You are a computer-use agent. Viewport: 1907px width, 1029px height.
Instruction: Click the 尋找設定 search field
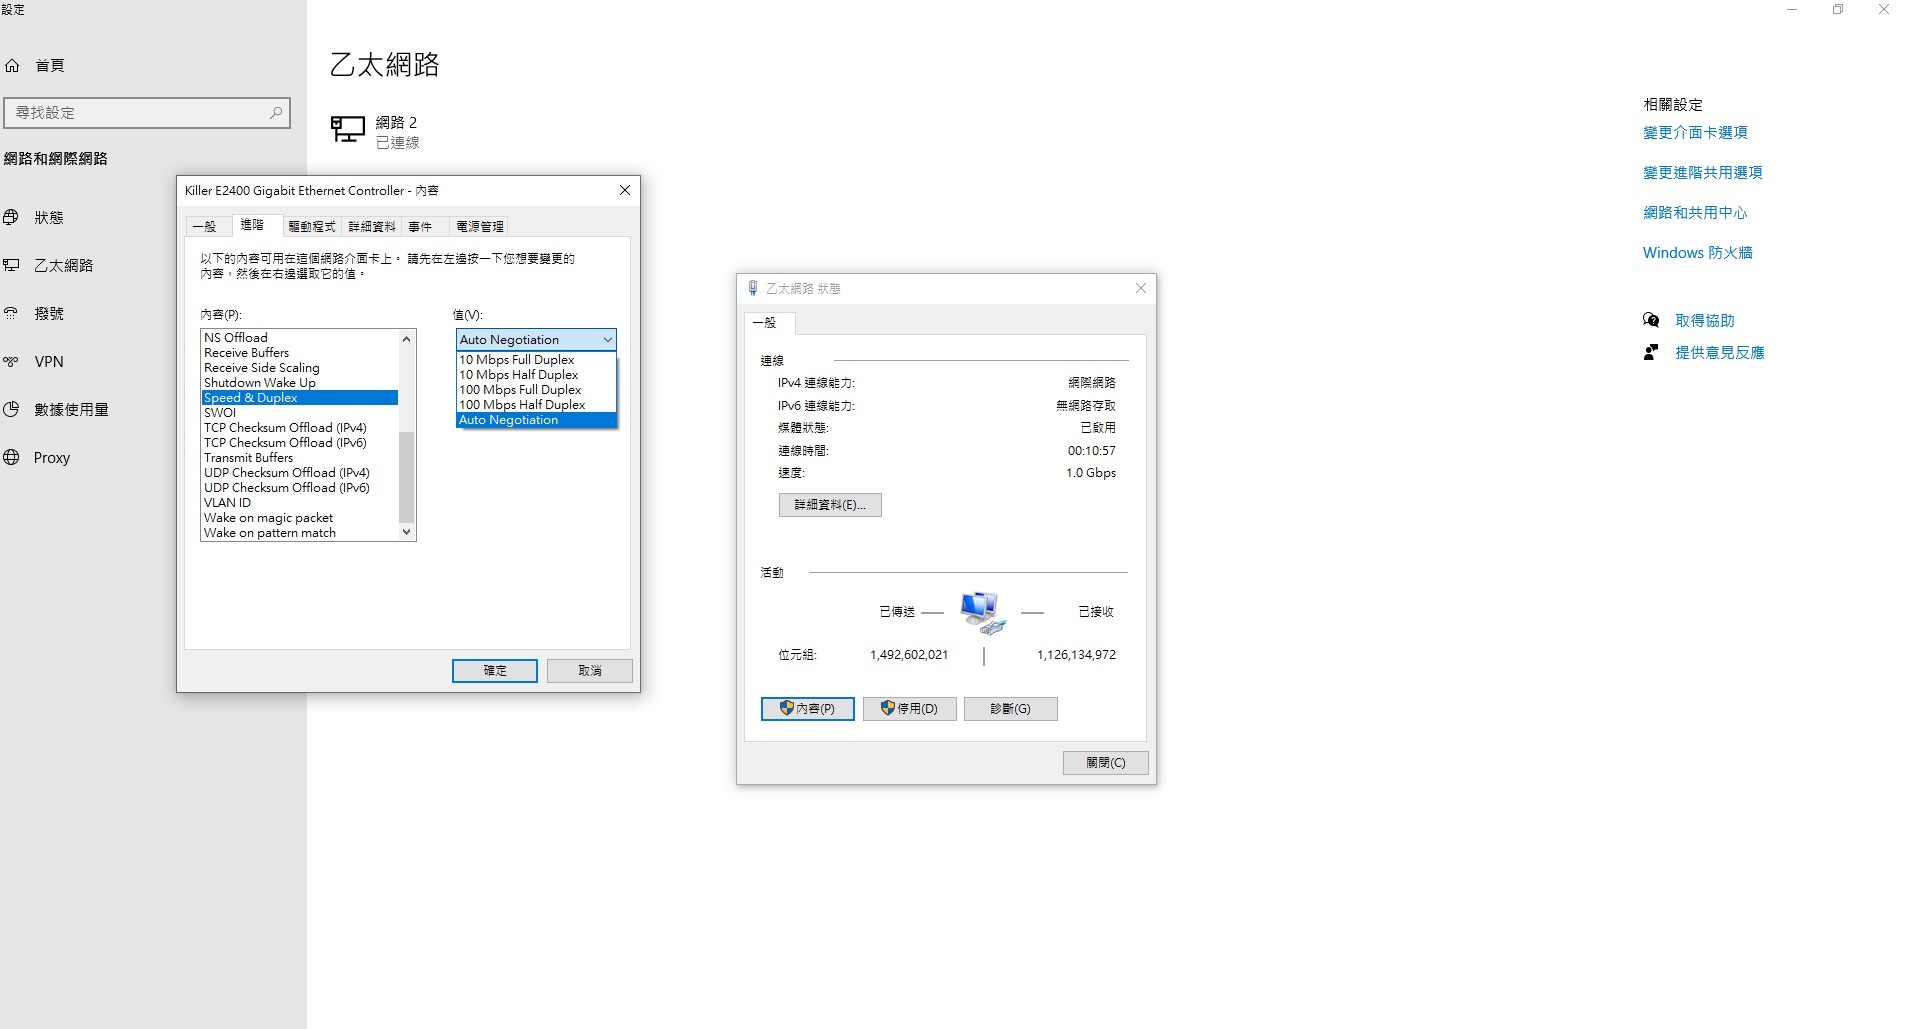coord(147,113)
